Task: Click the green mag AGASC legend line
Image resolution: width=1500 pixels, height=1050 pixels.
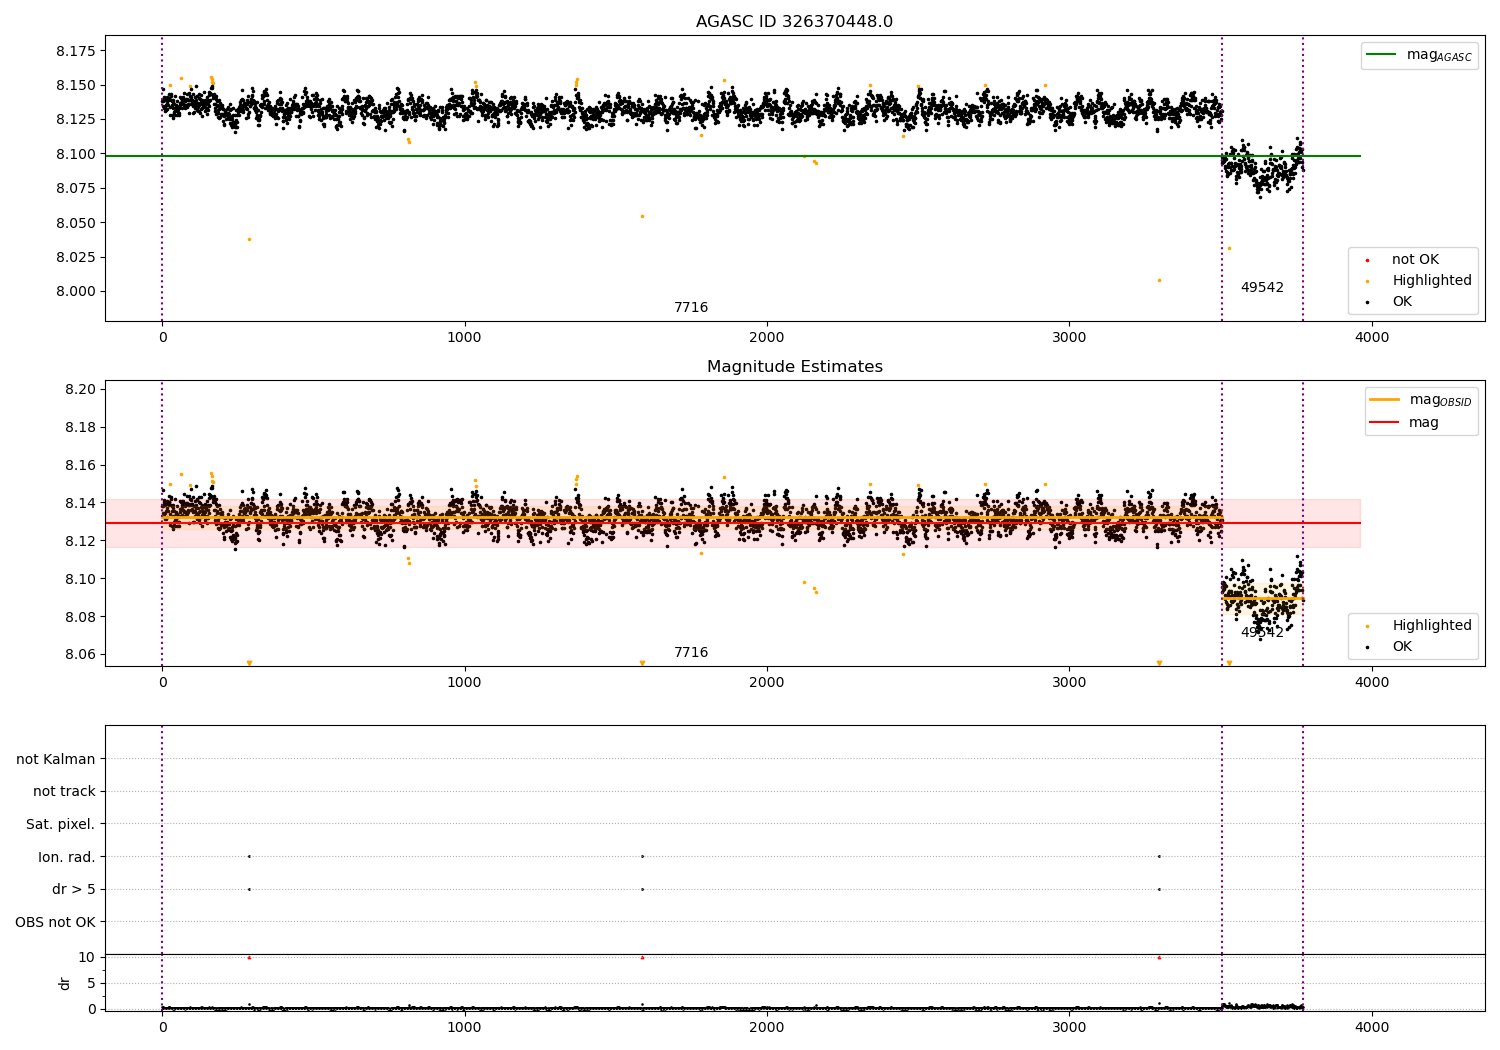Action: (1383, 55)
